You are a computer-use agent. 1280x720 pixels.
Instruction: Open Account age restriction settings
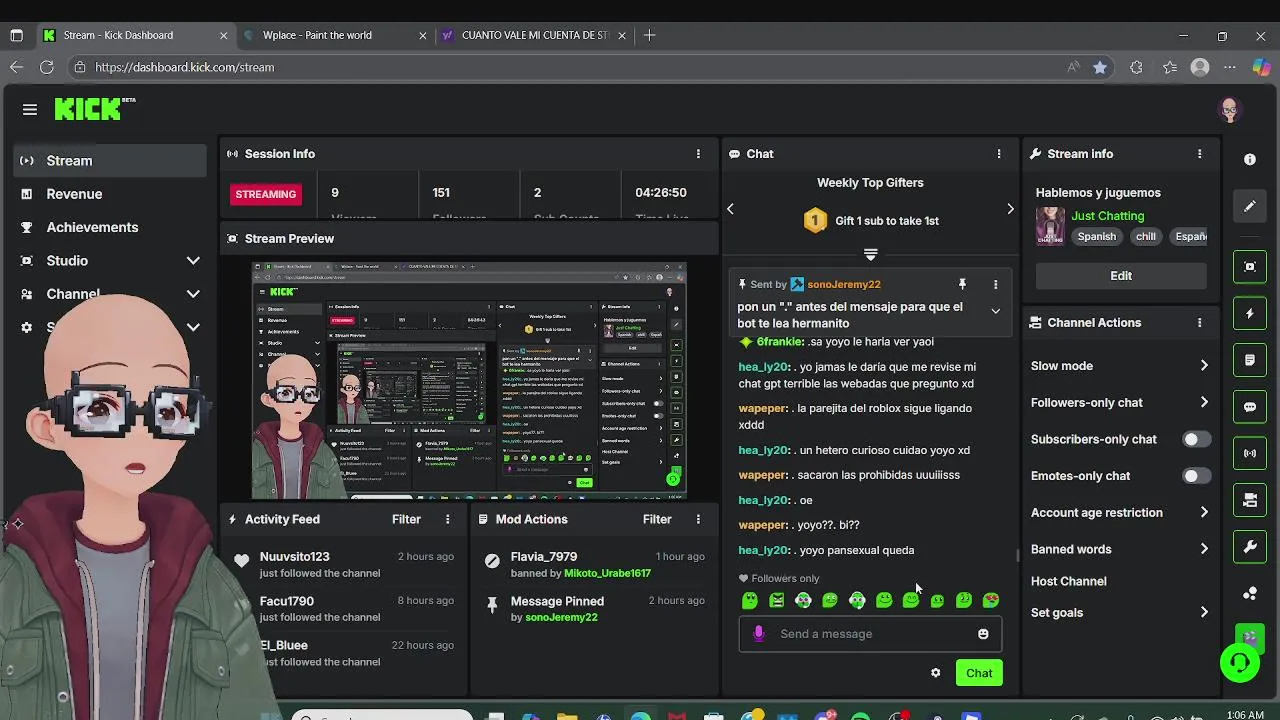pyautogui.click(x=1120, y=513)
